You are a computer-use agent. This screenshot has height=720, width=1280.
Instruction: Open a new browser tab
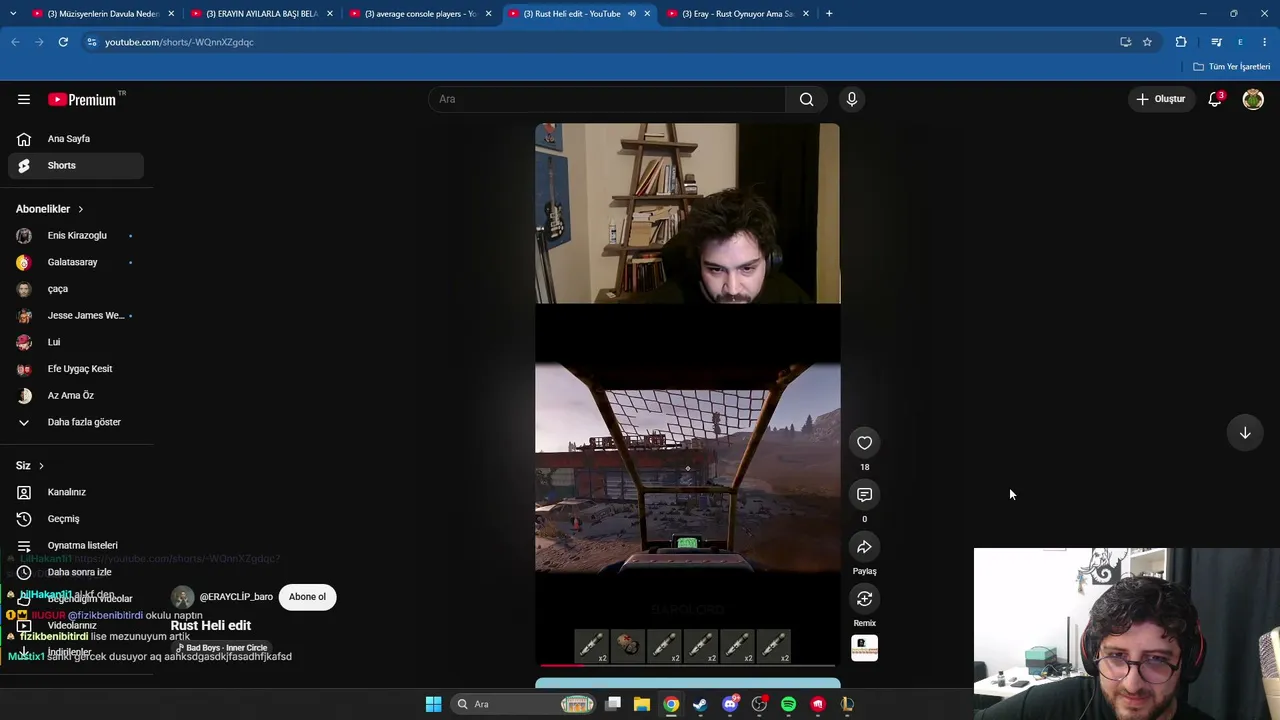[829, 14]
